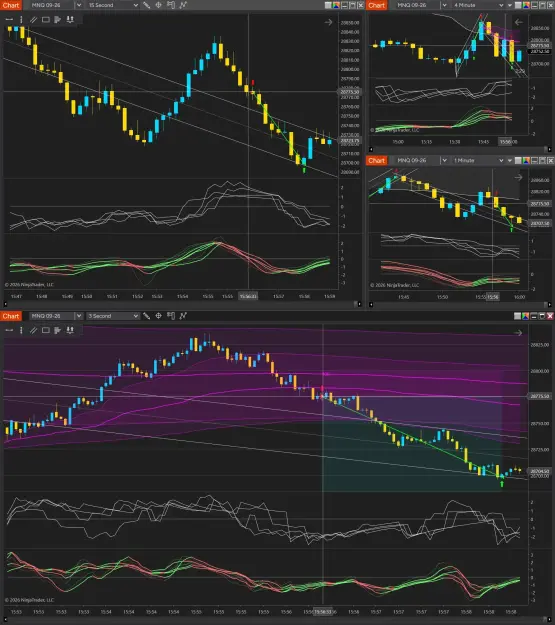The width and height of the screenshot is (555, 625).
Task: Click the 20775.50 price marker on 3 Second chart
Action: (x=540, y=396)
